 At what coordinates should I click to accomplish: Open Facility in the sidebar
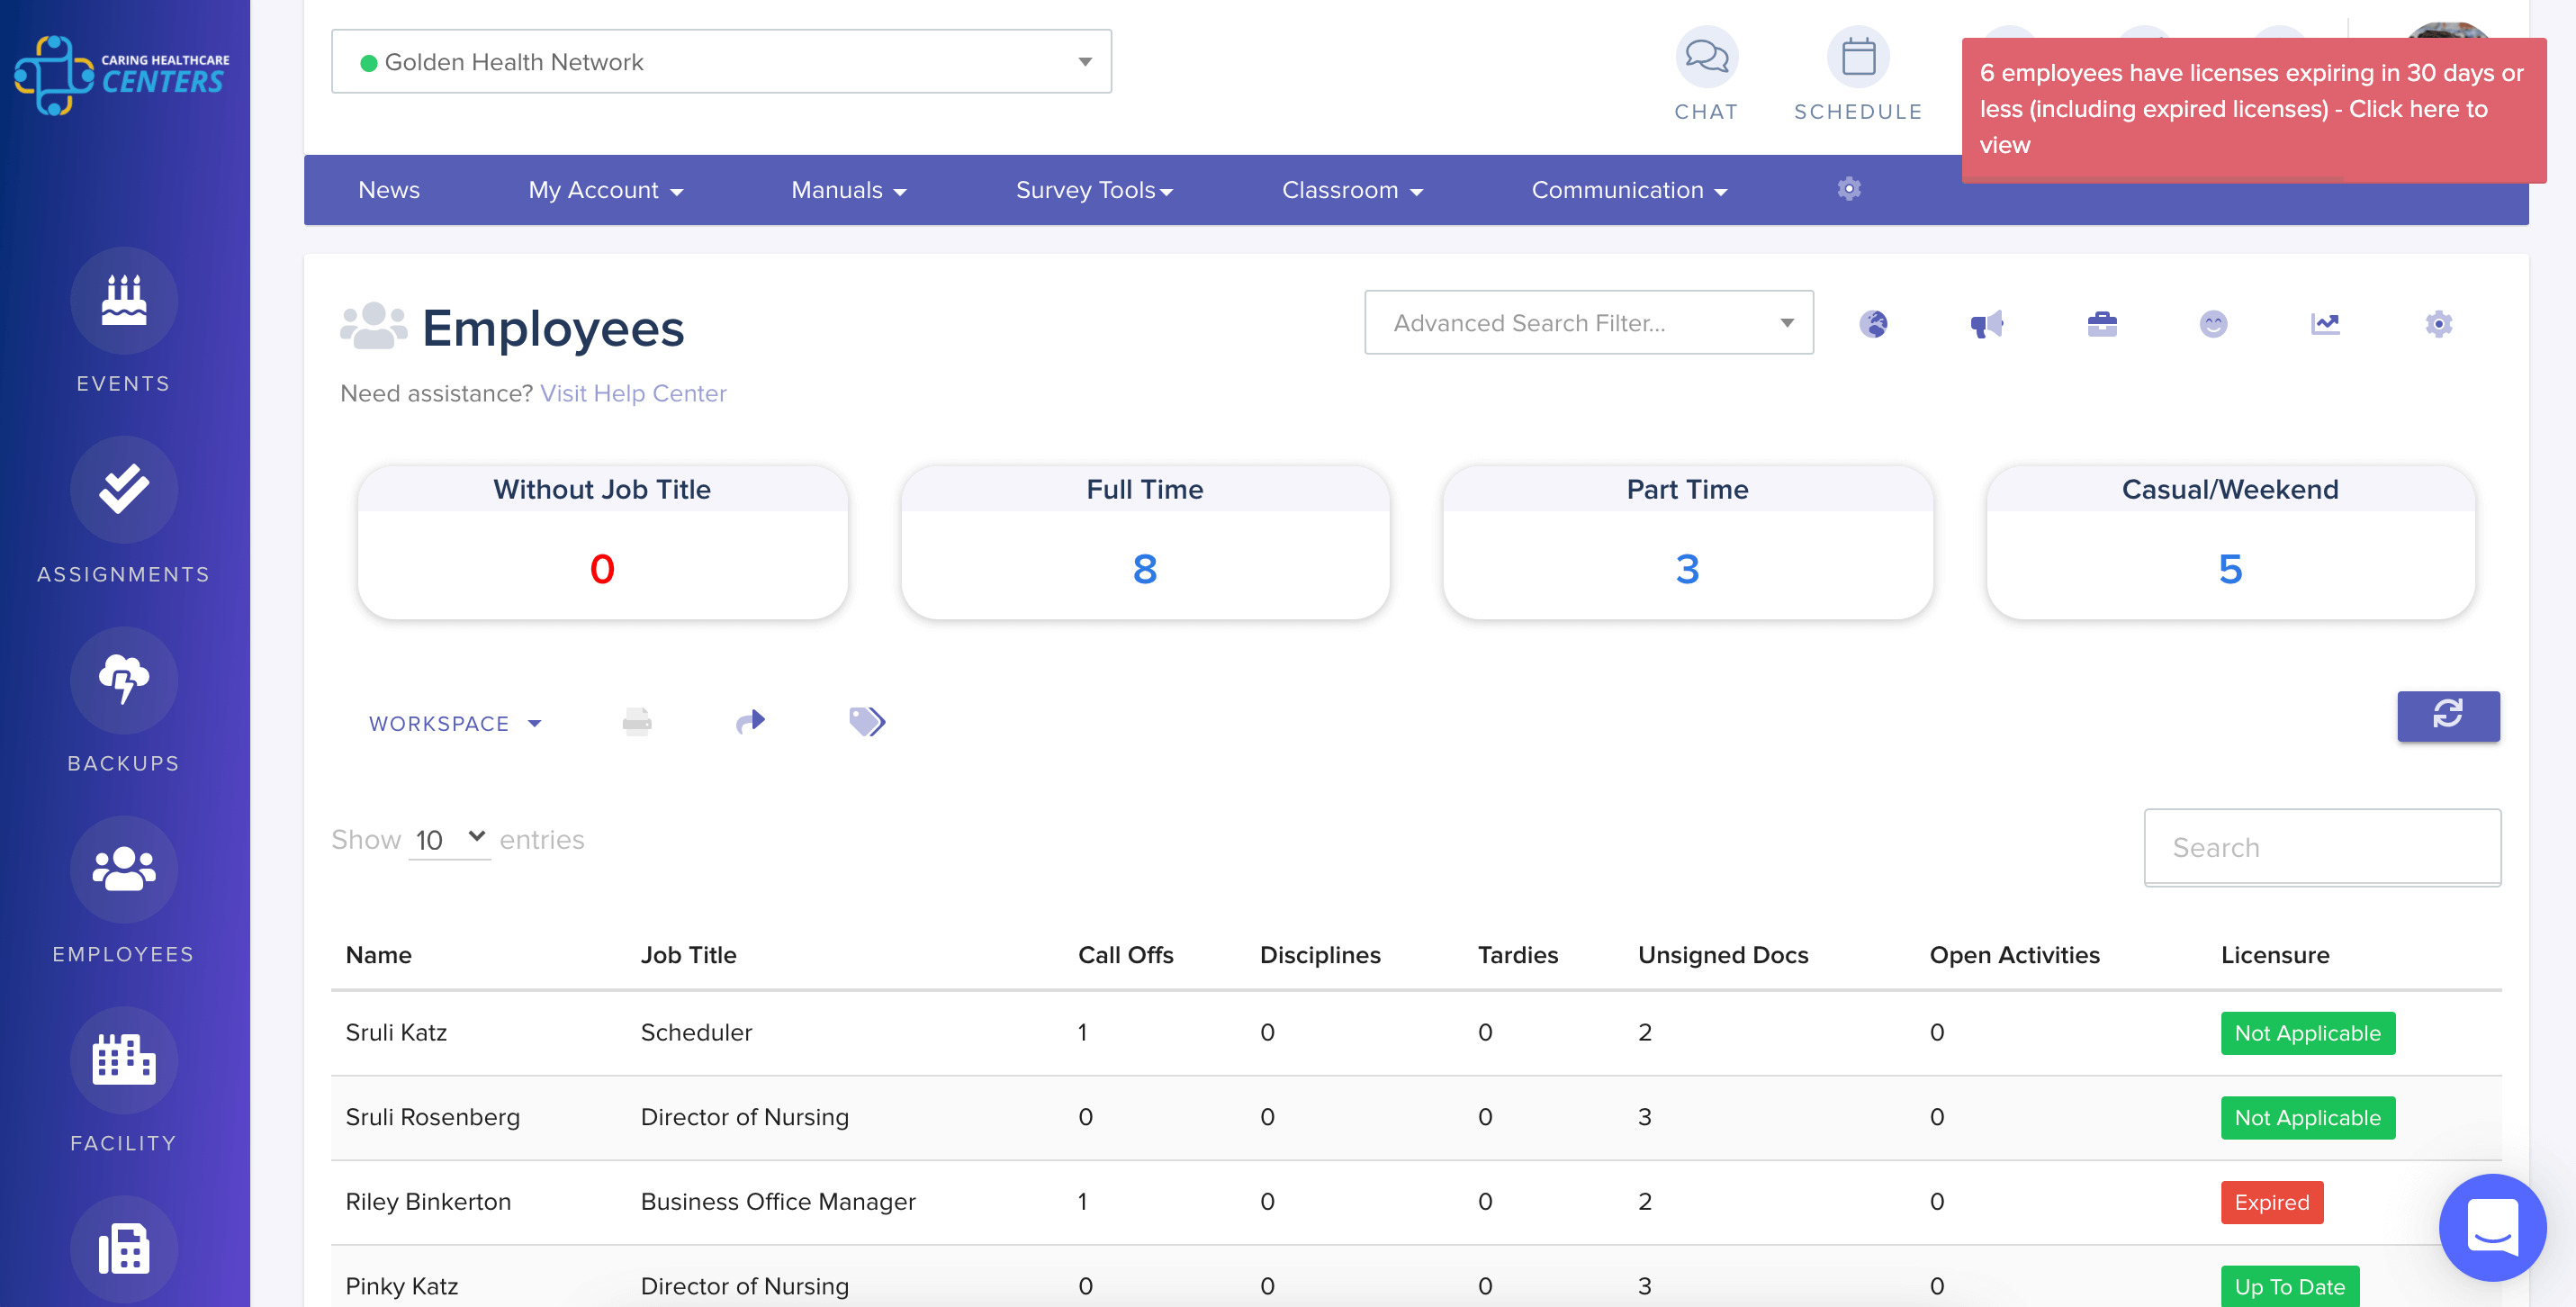click(124, 1060)
